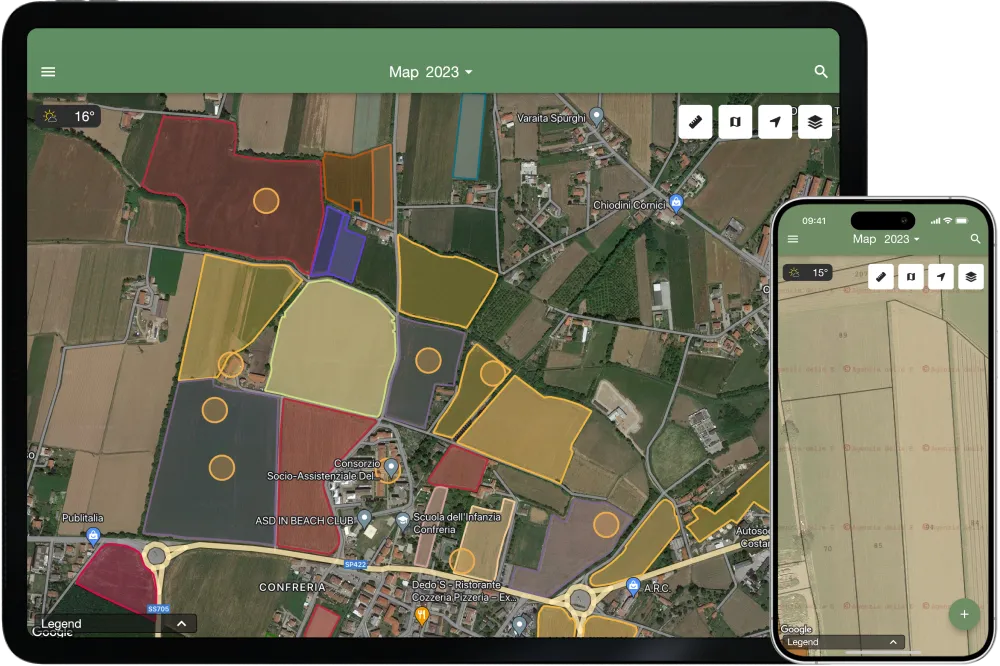The image size is (1000, 666).
Task: Open the hamburger menu on the phone
Action: (793, 239)
